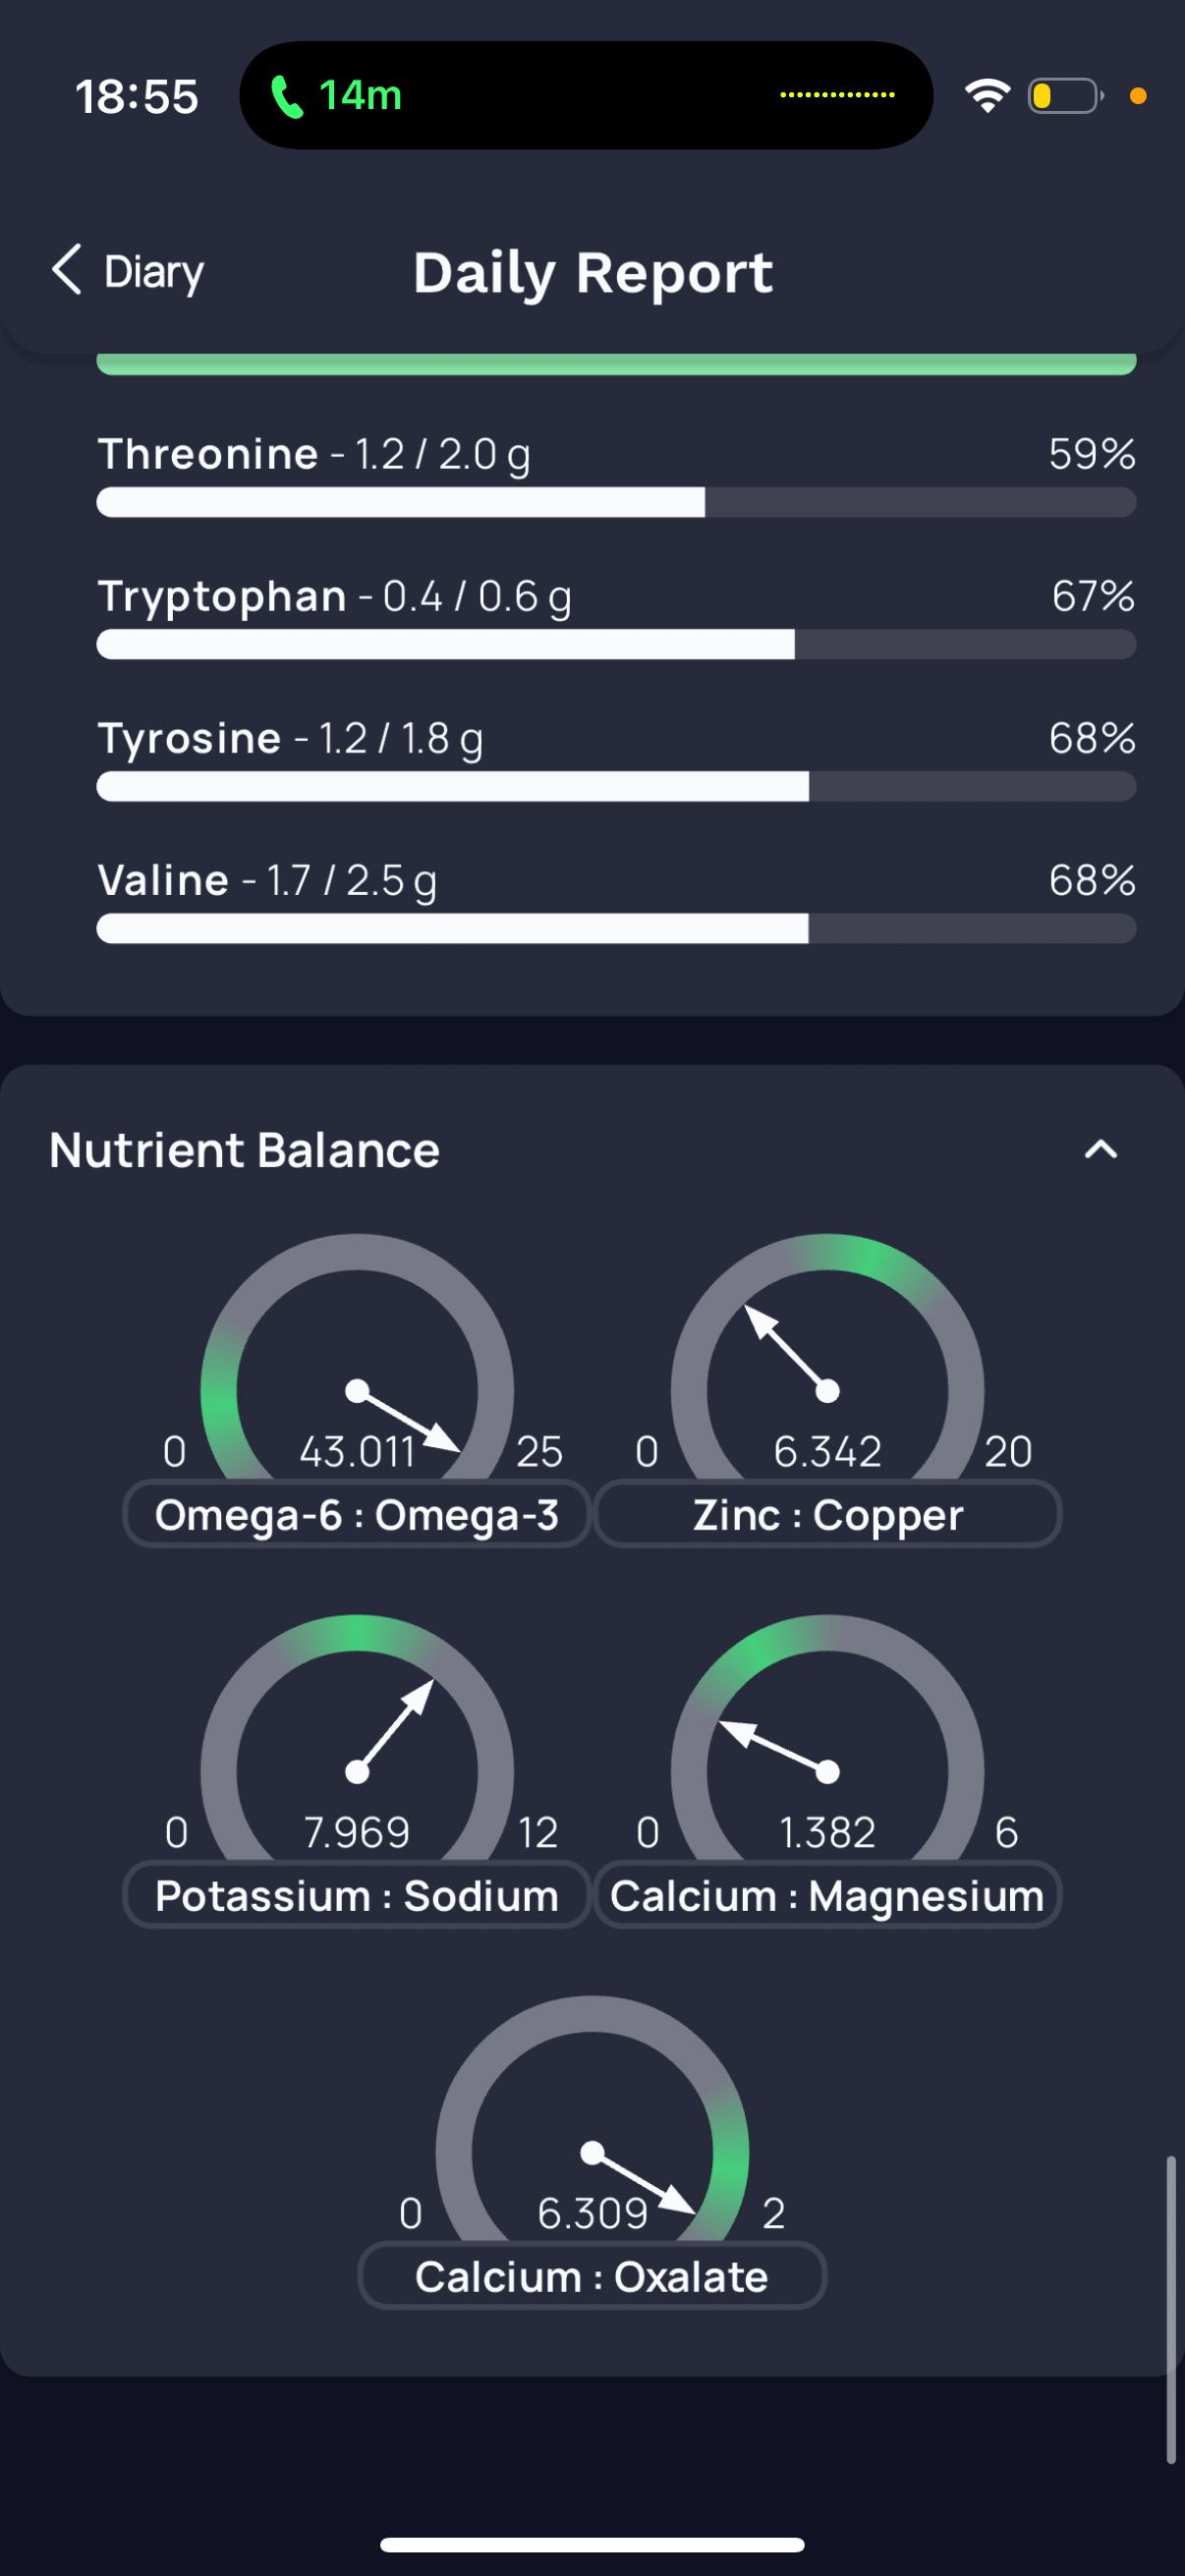Tap the Wi-Fi status icon
This screenshot has height=2576, width=1185.
point(987,96)
